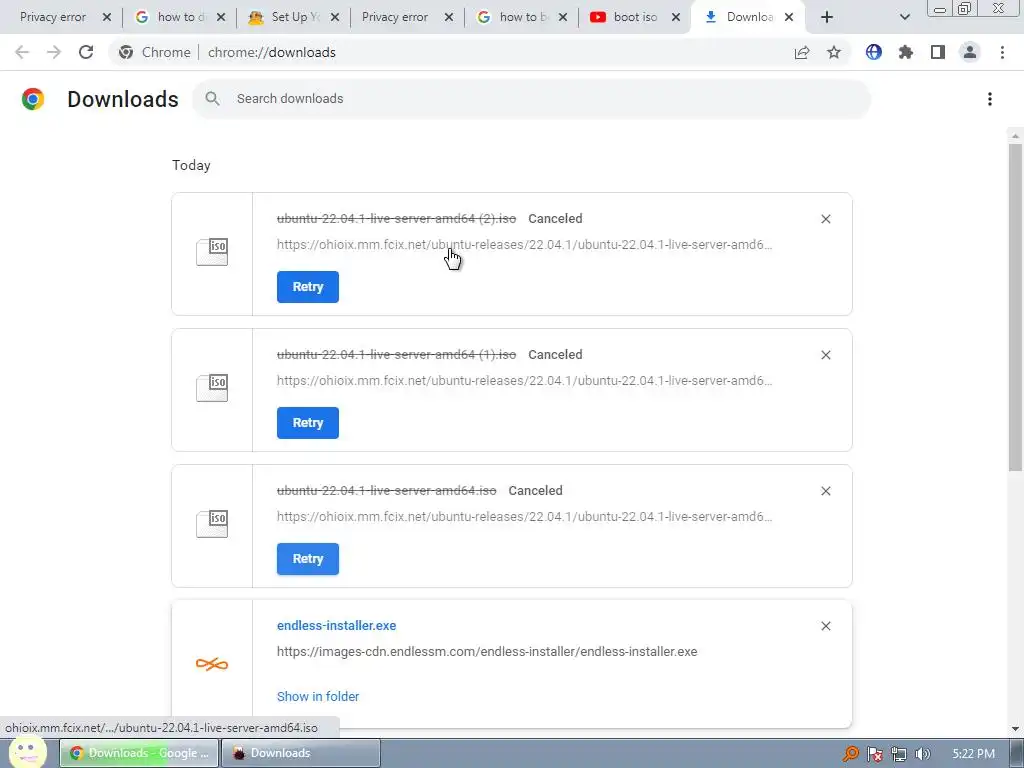The width and height of the screenshot is (1024, 768).
Task: Retry downloading ubuntu amd64 (2).iso
Action: point(308,287)
